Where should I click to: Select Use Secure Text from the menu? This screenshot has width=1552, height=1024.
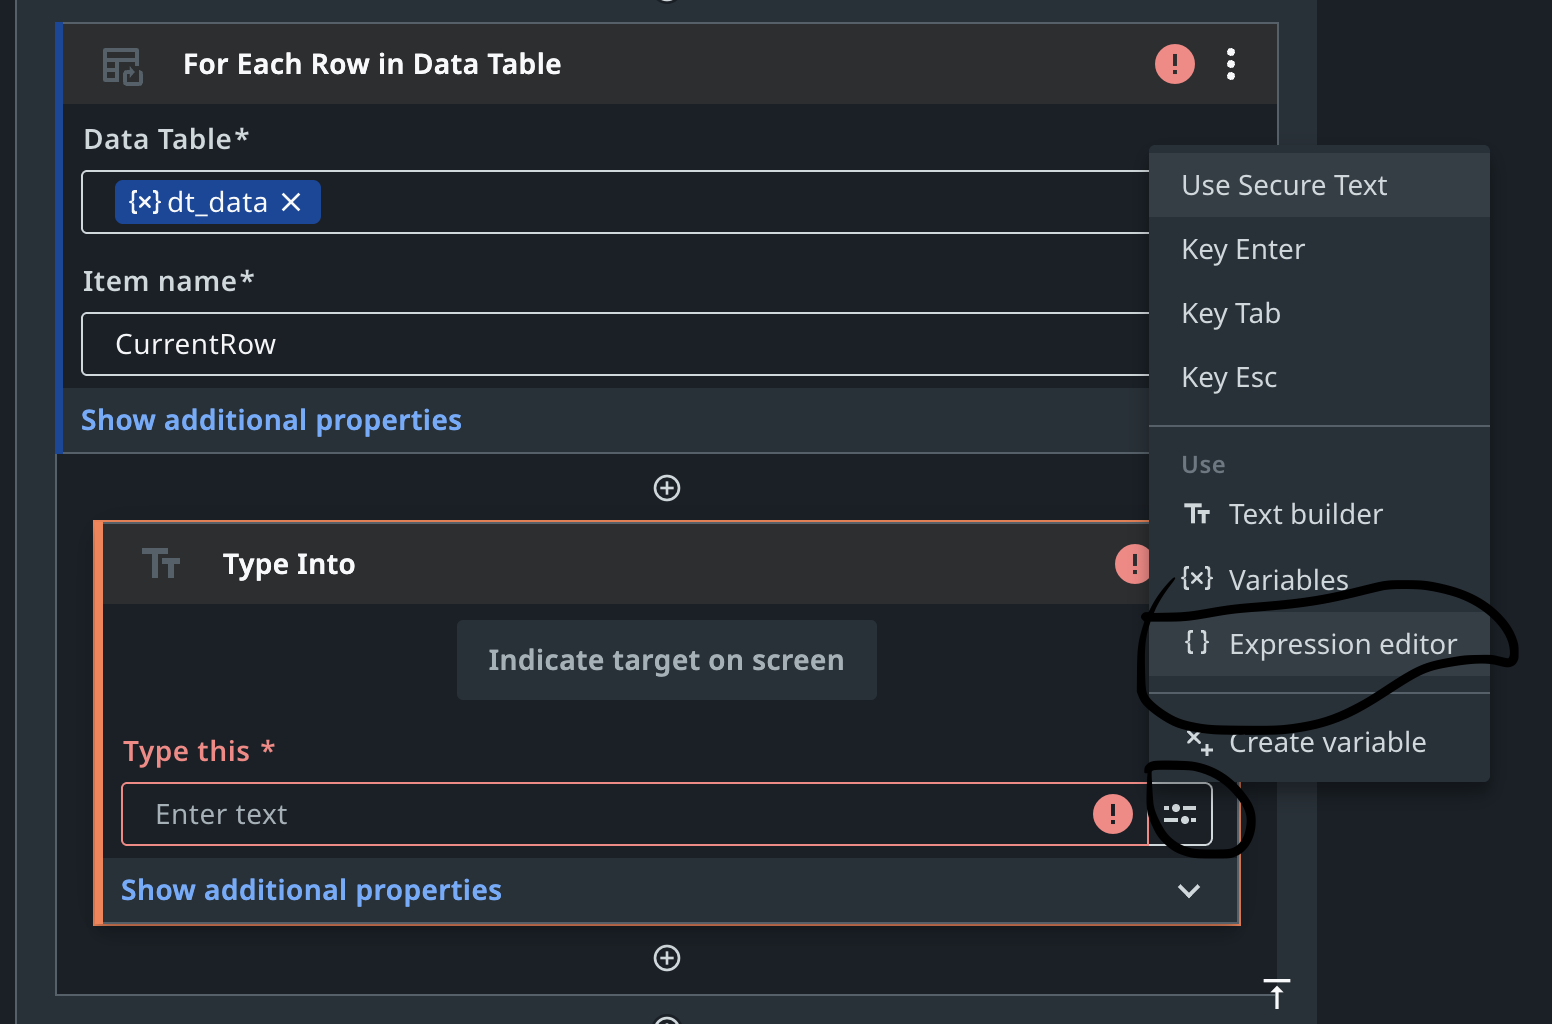click(x=1284, y=186)
